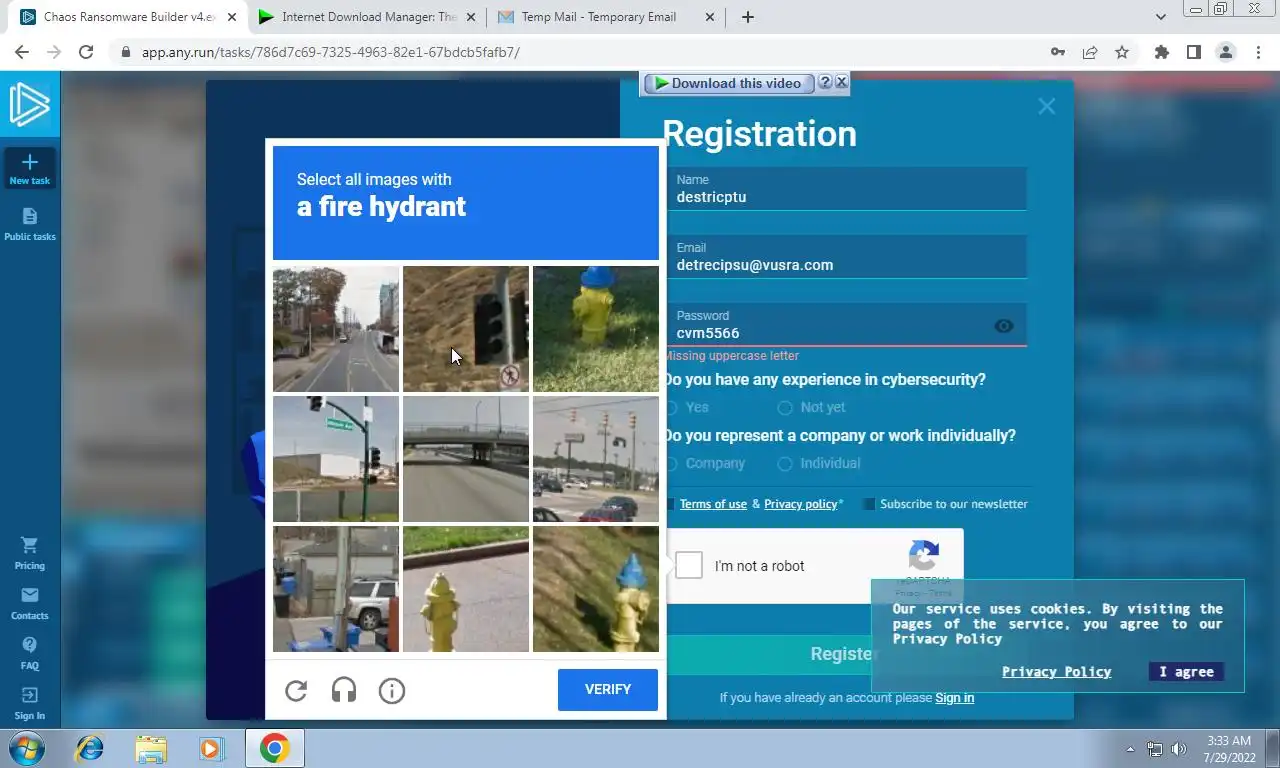Select Individual radio option
This screenshot has width=1280, height=768.
[785, 464]
